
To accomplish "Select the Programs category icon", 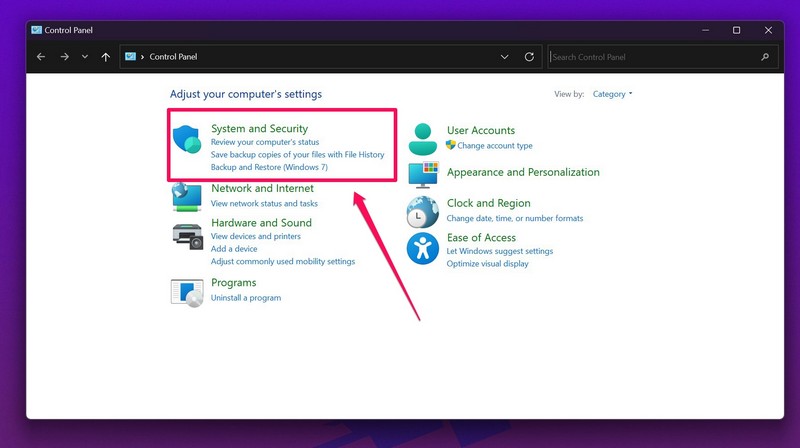I will (187, 291).
